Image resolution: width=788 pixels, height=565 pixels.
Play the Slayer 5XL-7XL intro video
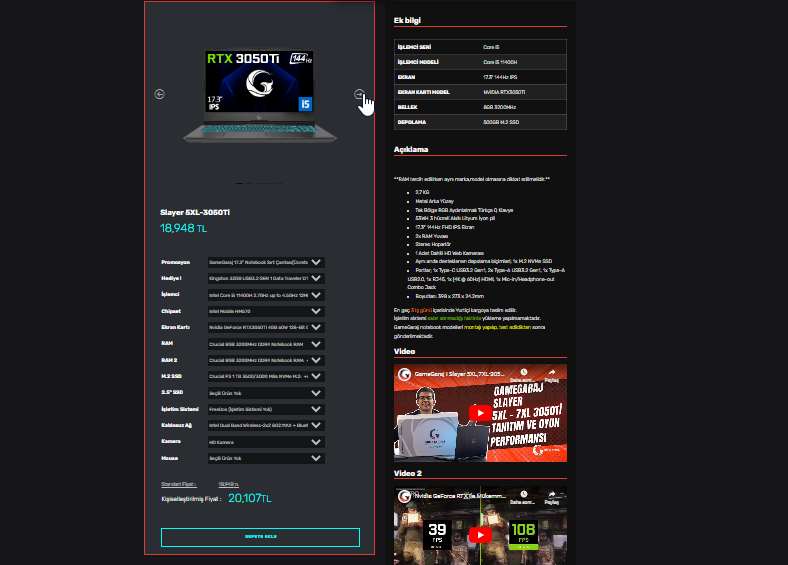coord(480,413)
